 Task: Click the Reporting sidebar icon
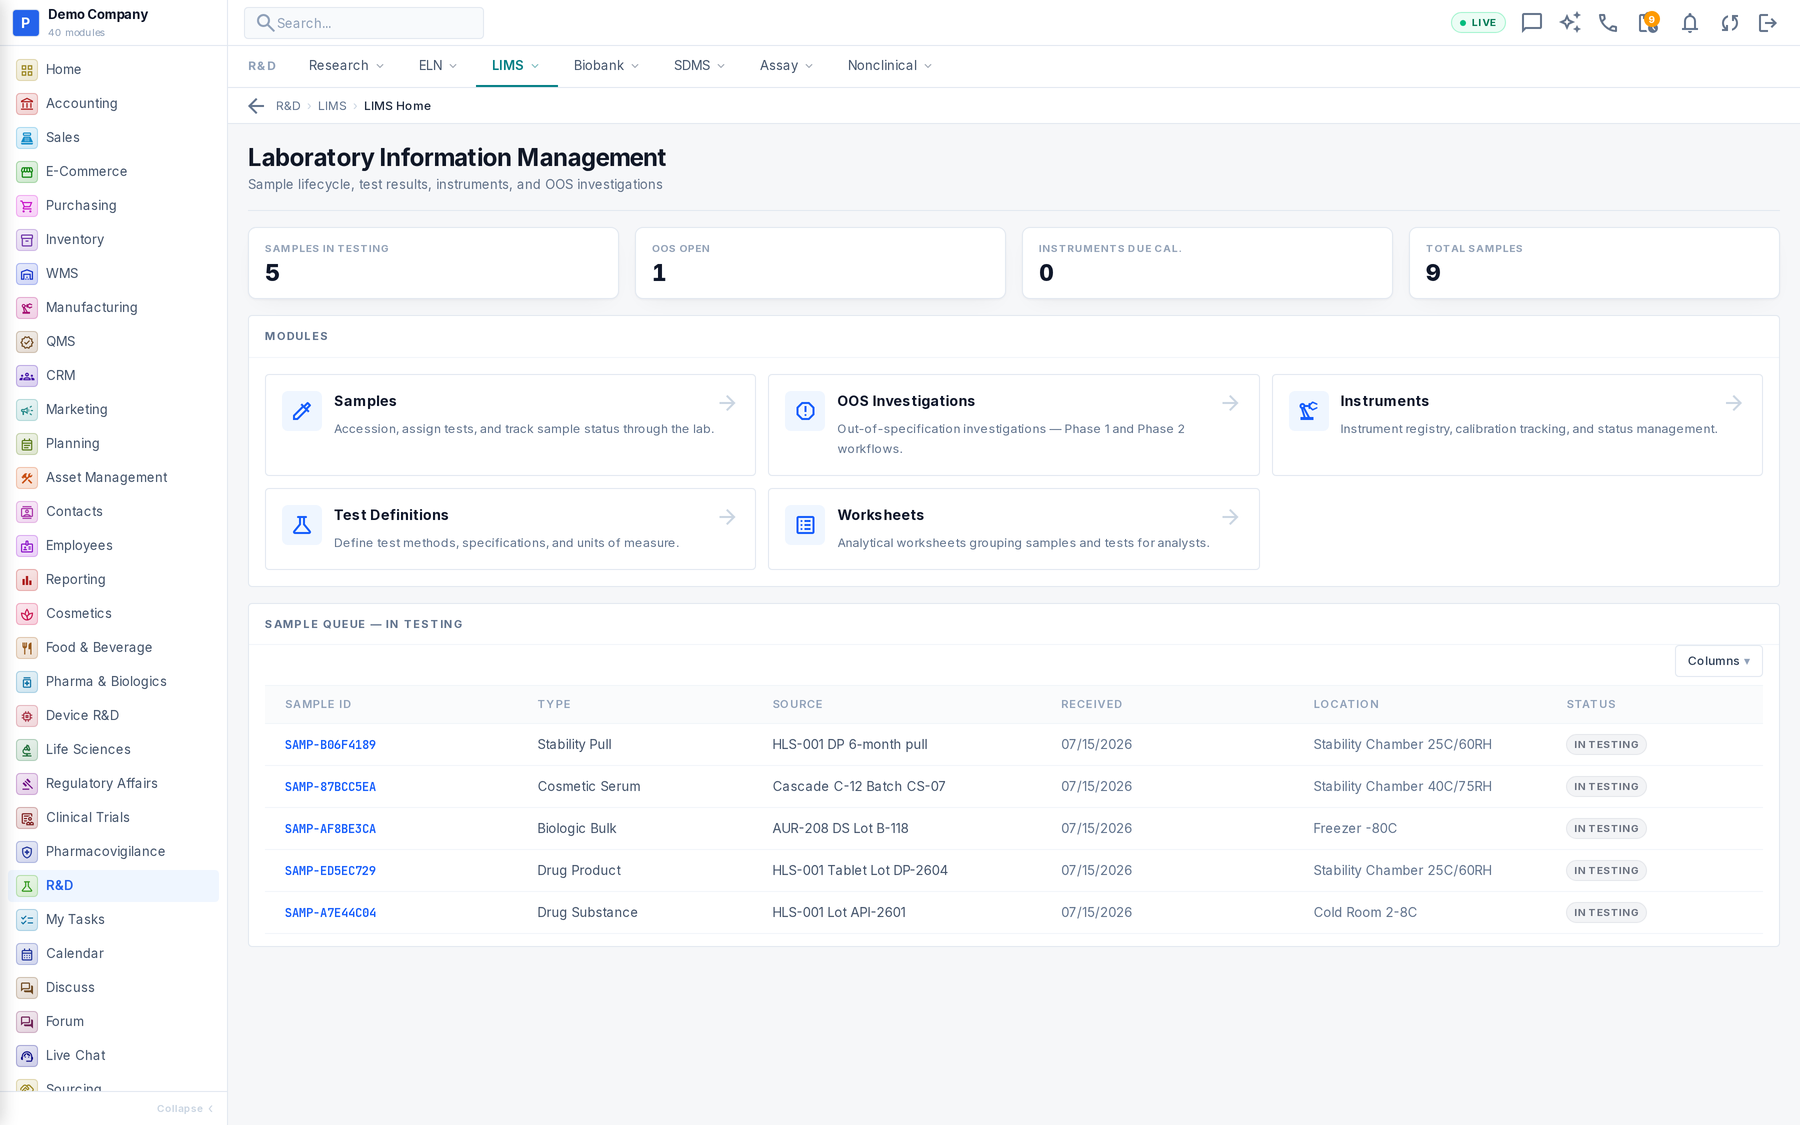pos(27,580)
